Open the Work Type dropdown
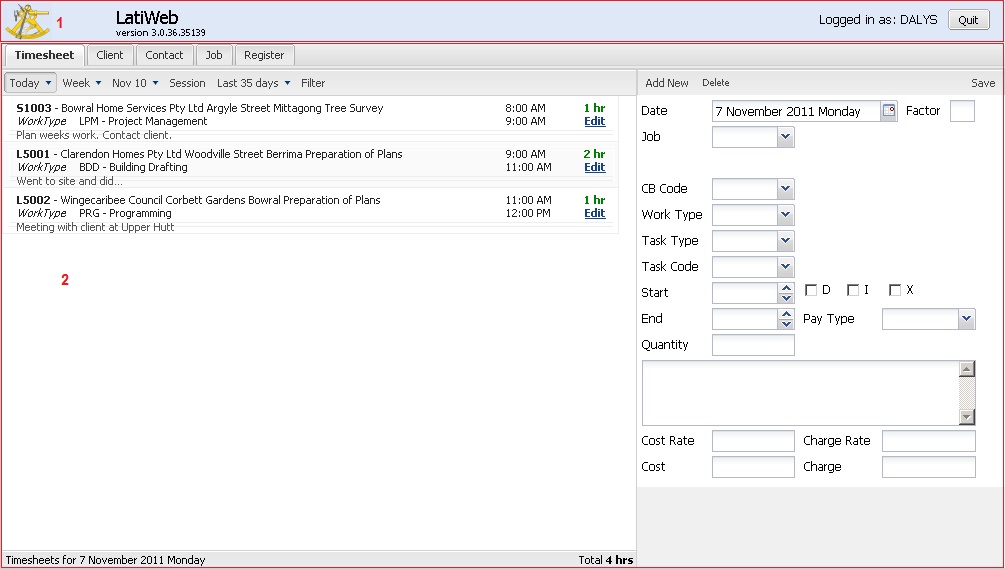Screen dimensions: 1005x569 coord(785,215)
